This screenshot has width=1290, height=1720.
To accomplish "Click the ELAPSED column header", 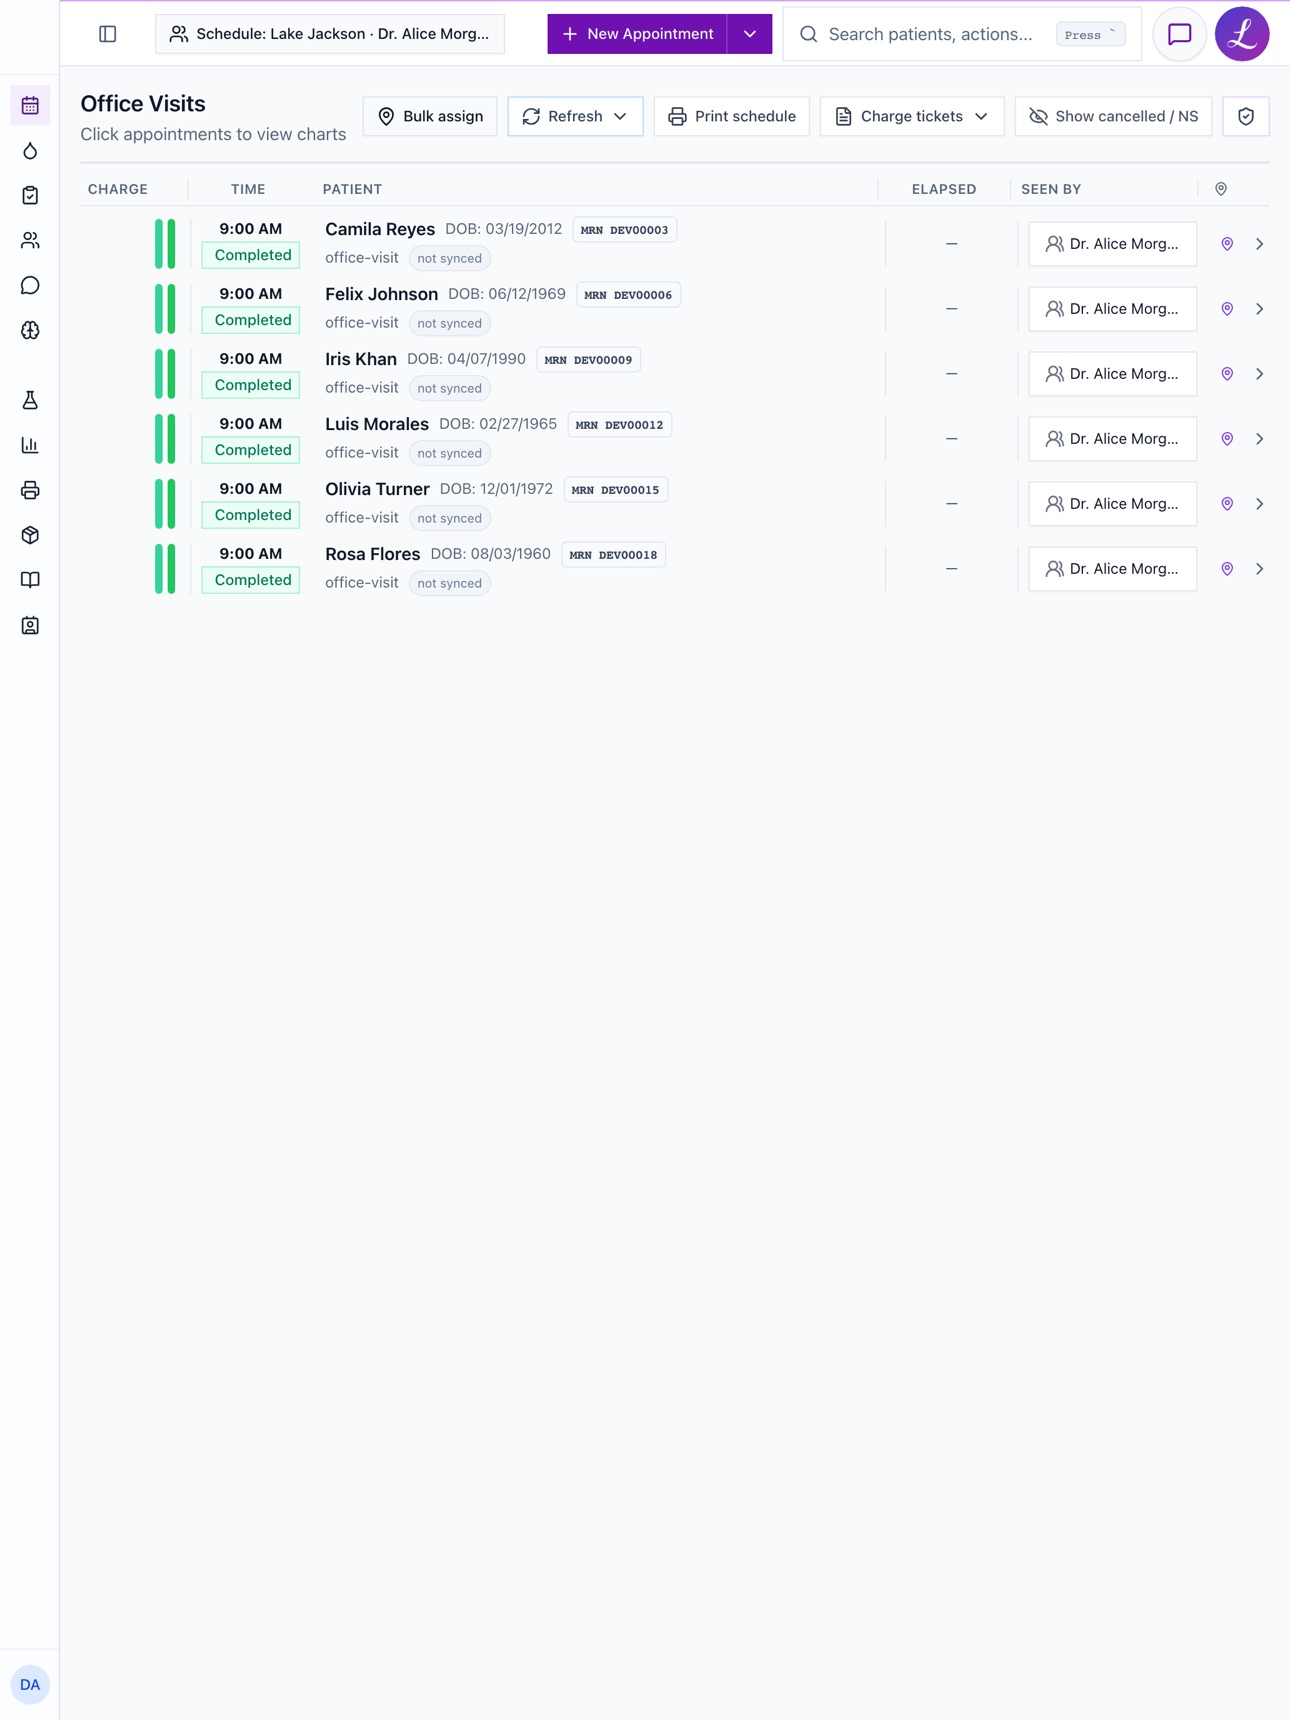I will tap(944, 189).
